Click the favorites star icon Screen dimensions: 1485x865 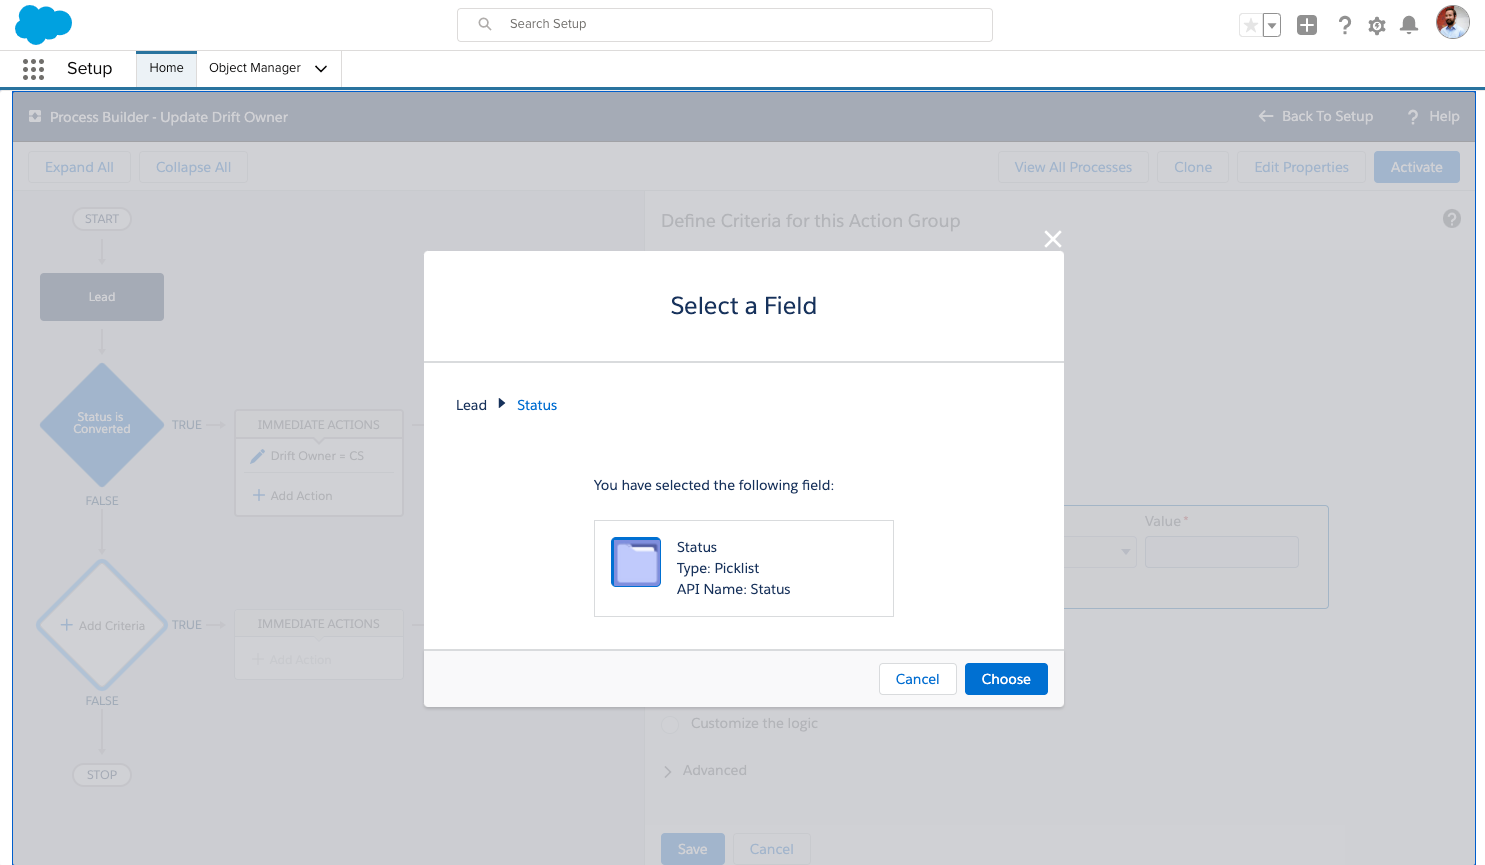click(1250, 25)
